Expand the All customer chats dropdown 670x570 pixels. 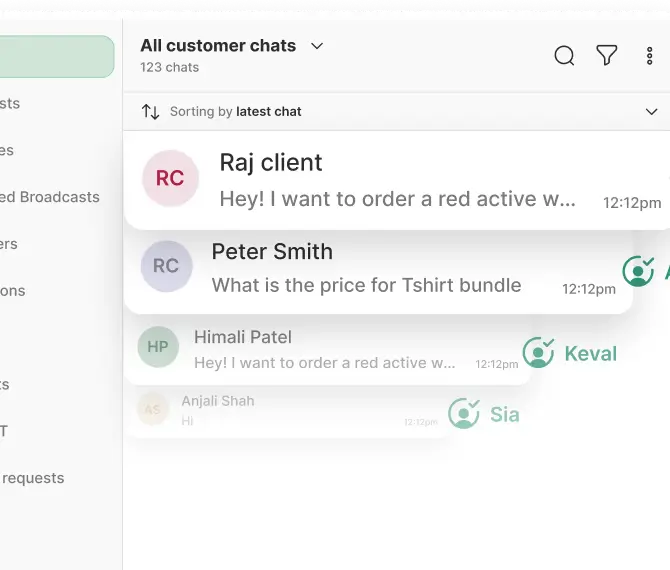pyautogui.click(x=317, y=46)
